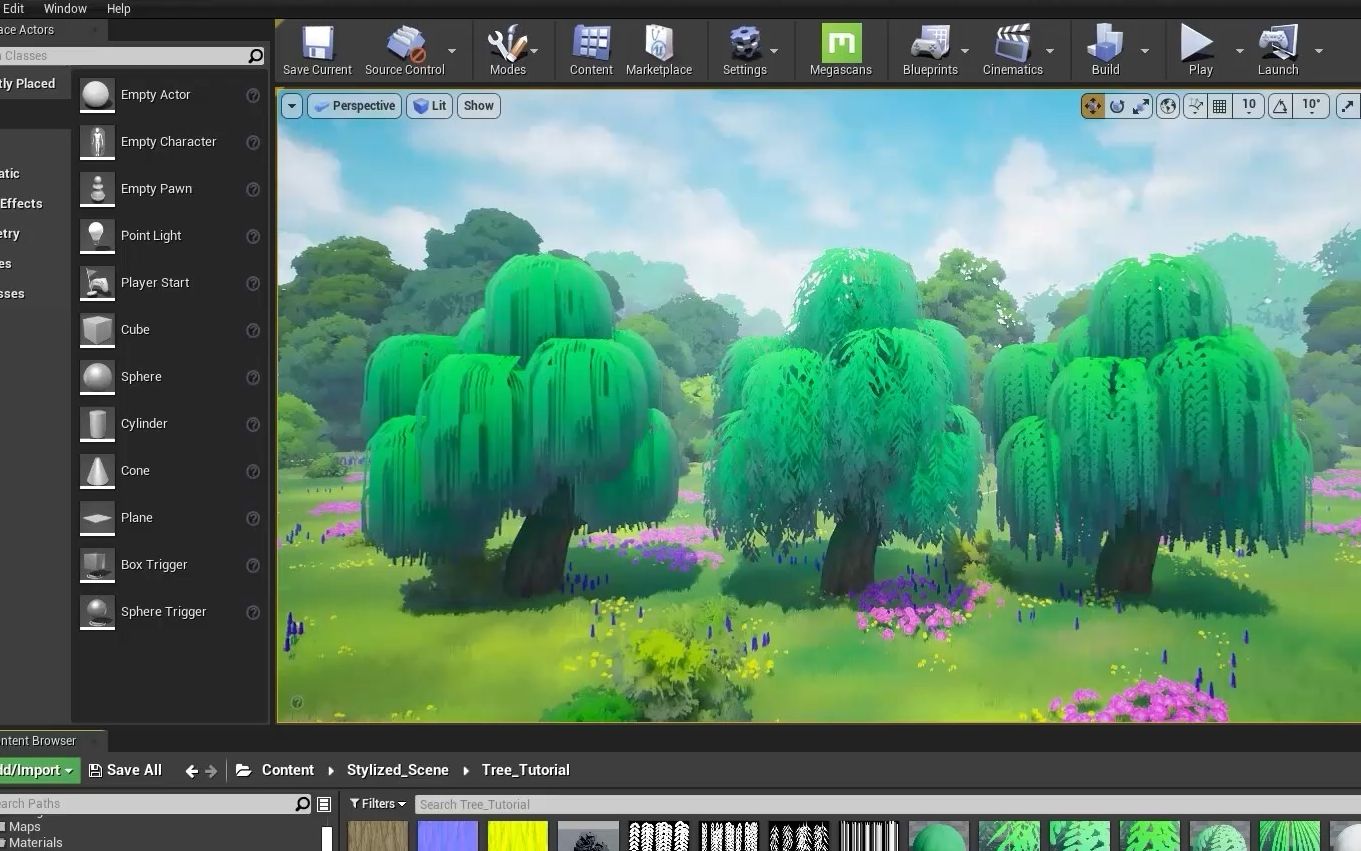Click the Show flags button

point(479,106)
